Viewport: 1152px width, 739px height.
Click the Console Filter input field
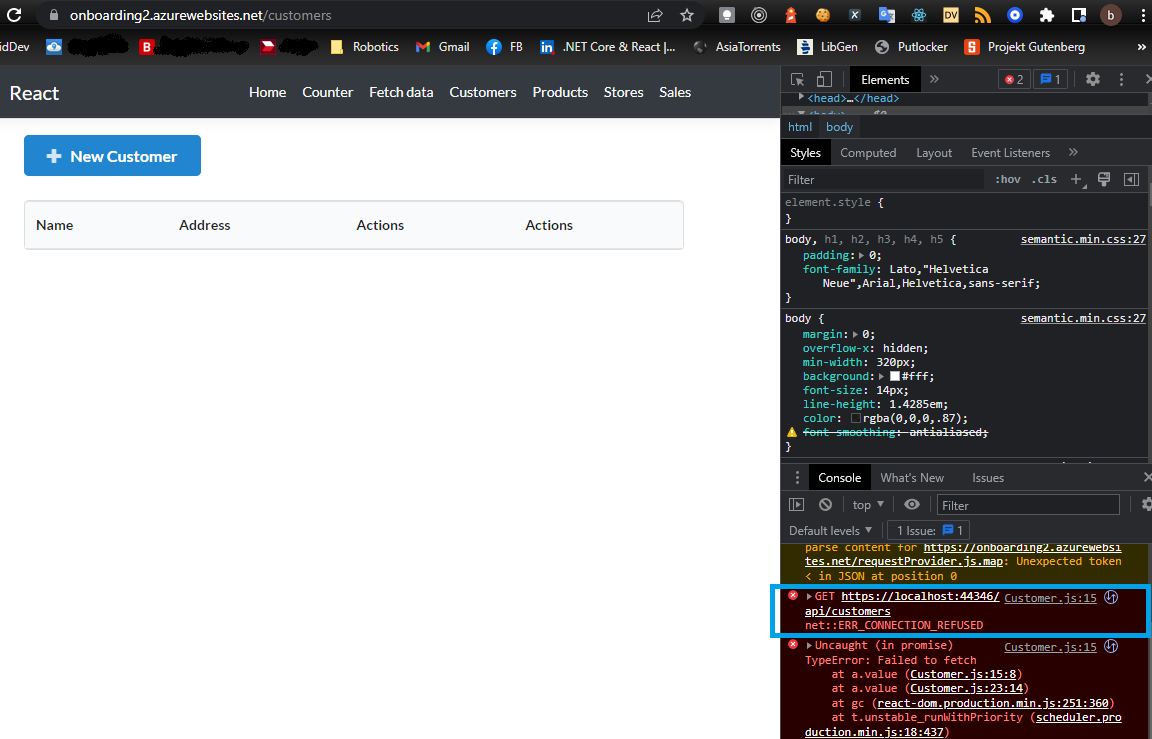click(x=1028, y=505)
